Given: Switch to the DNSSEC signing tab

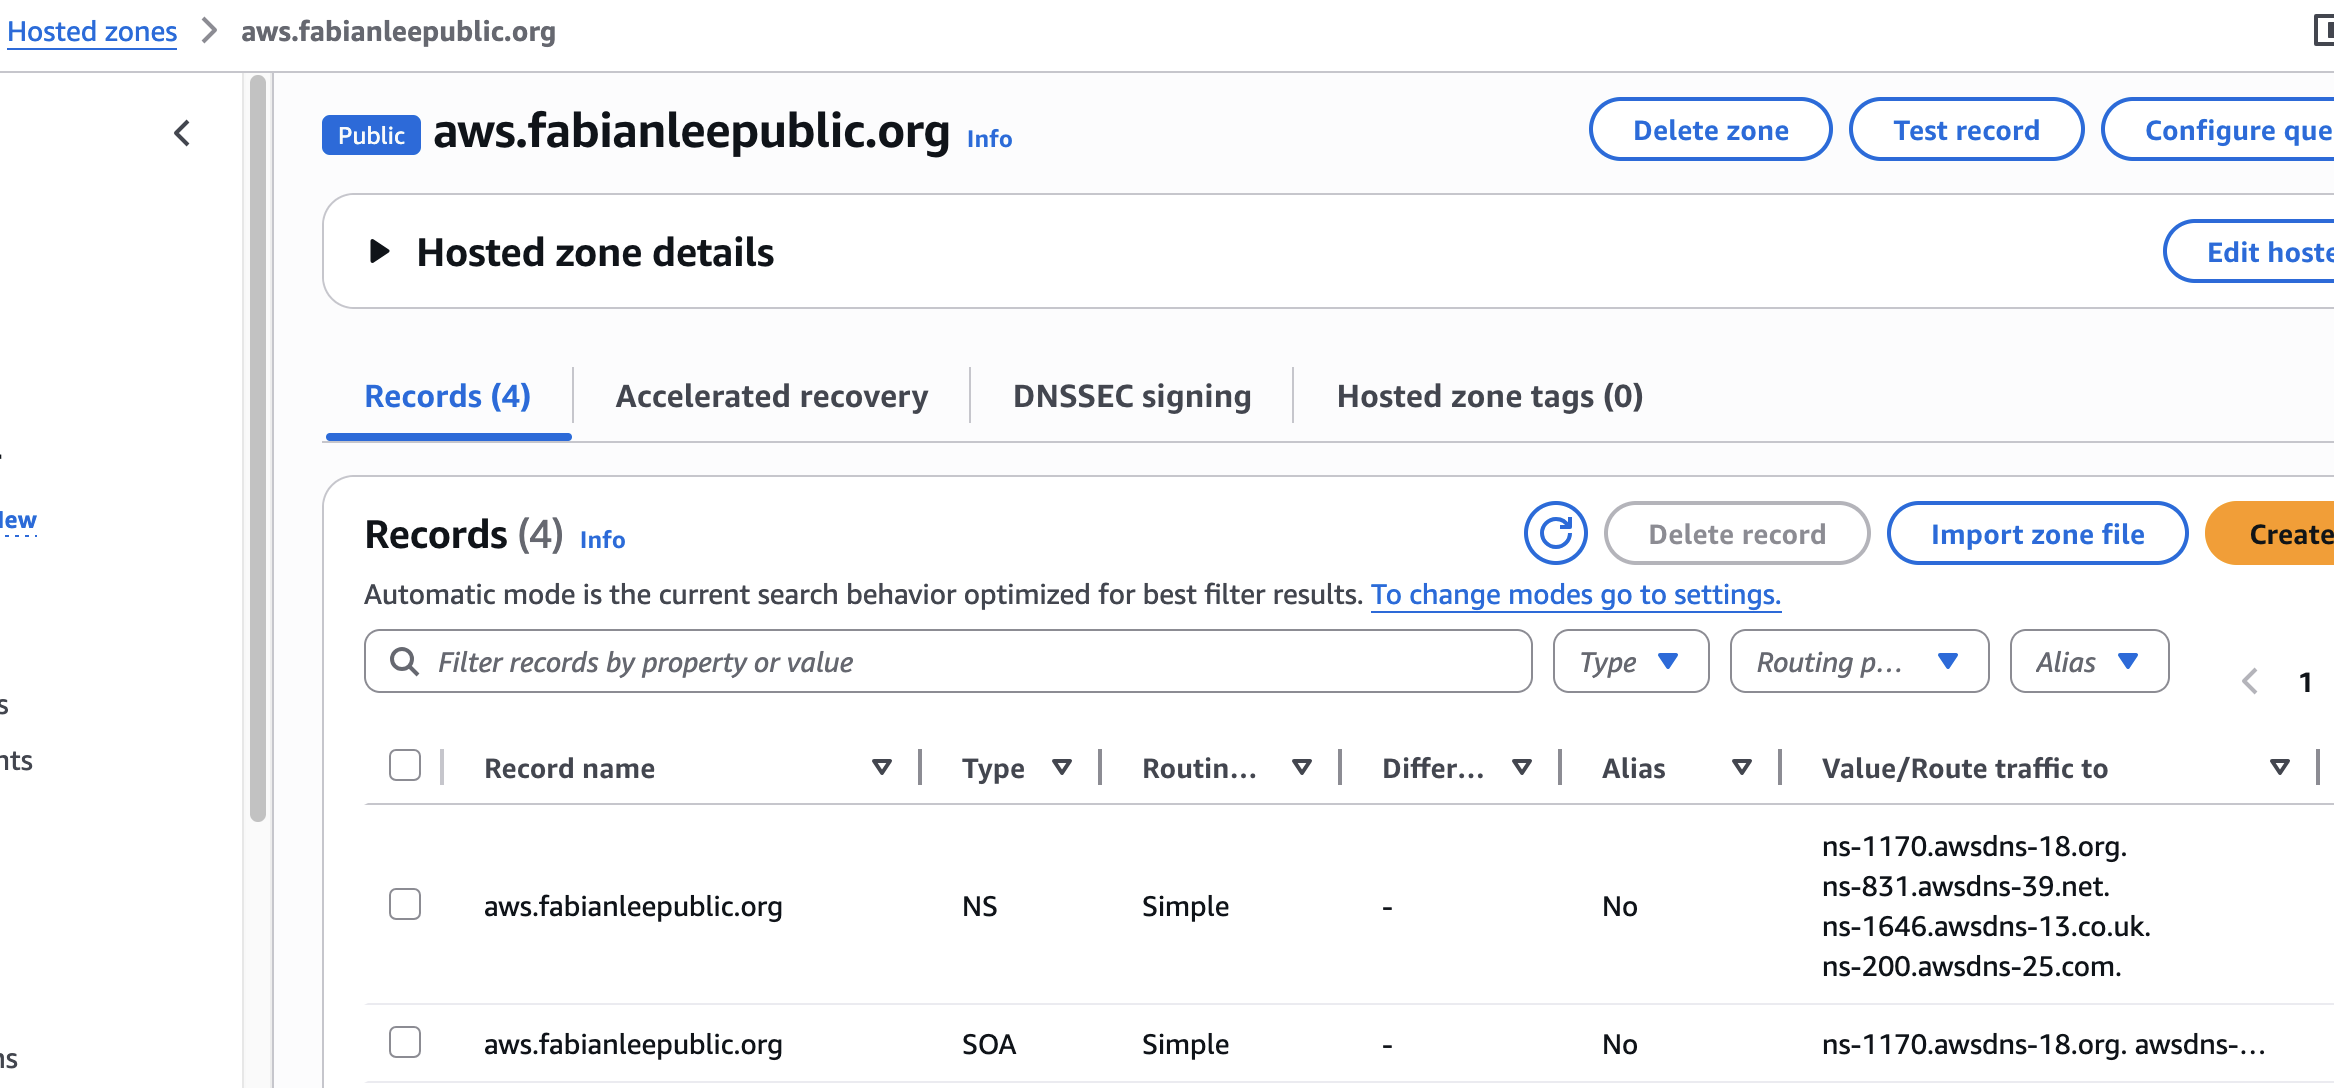Looking at the screenshot, I should 1131,397.
